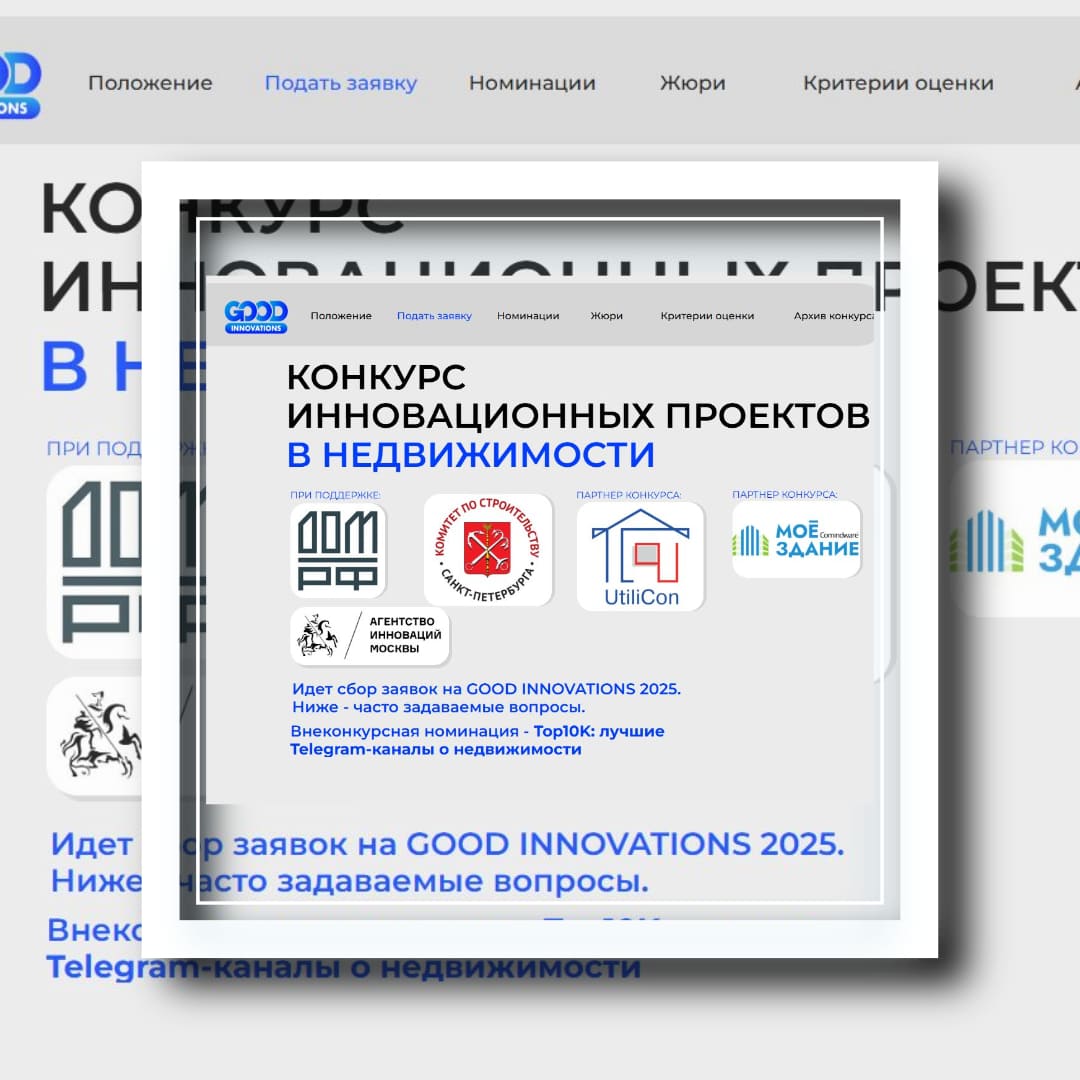Click ПАРТНЕР КОНКУРСА: label above UtiliCon
Viewport: 1080px width, 1080px height.
click(x=629, y=495)
